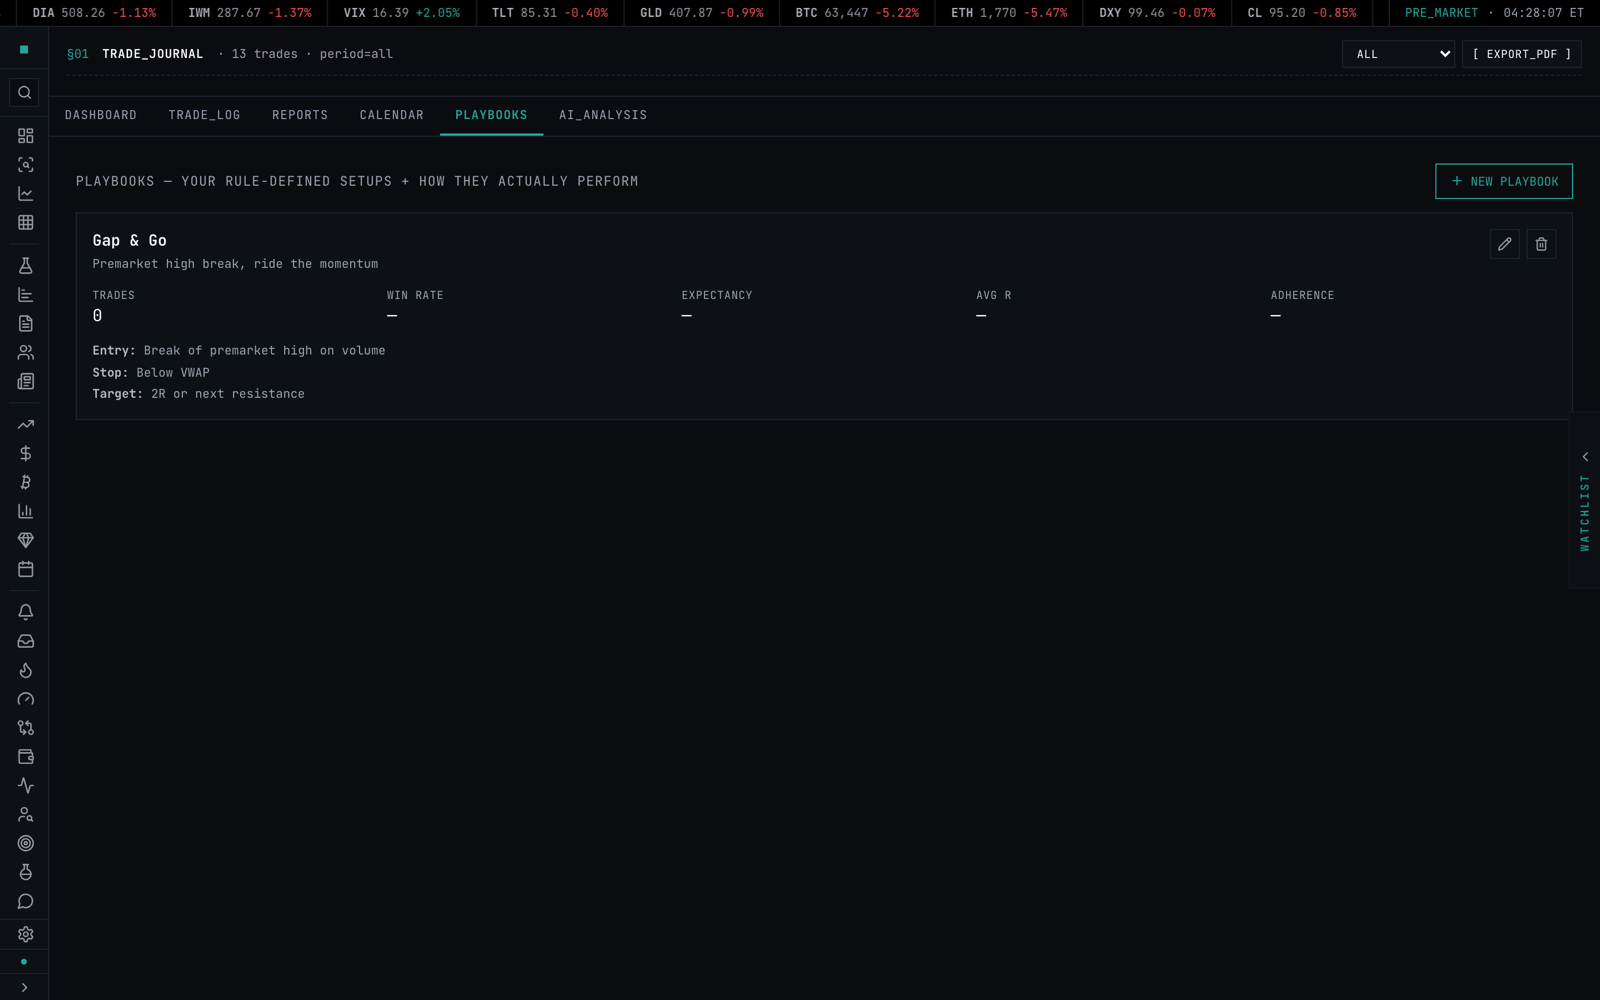Open the bell alerts icon
The height and width of the screenshot is (1000, 1600).
point(25,612)
